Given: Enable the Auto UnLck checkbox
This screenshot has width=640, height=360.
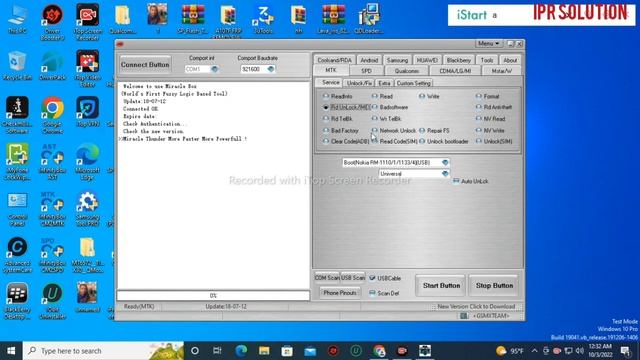Looking at the screenshot, I should point(456,181).
